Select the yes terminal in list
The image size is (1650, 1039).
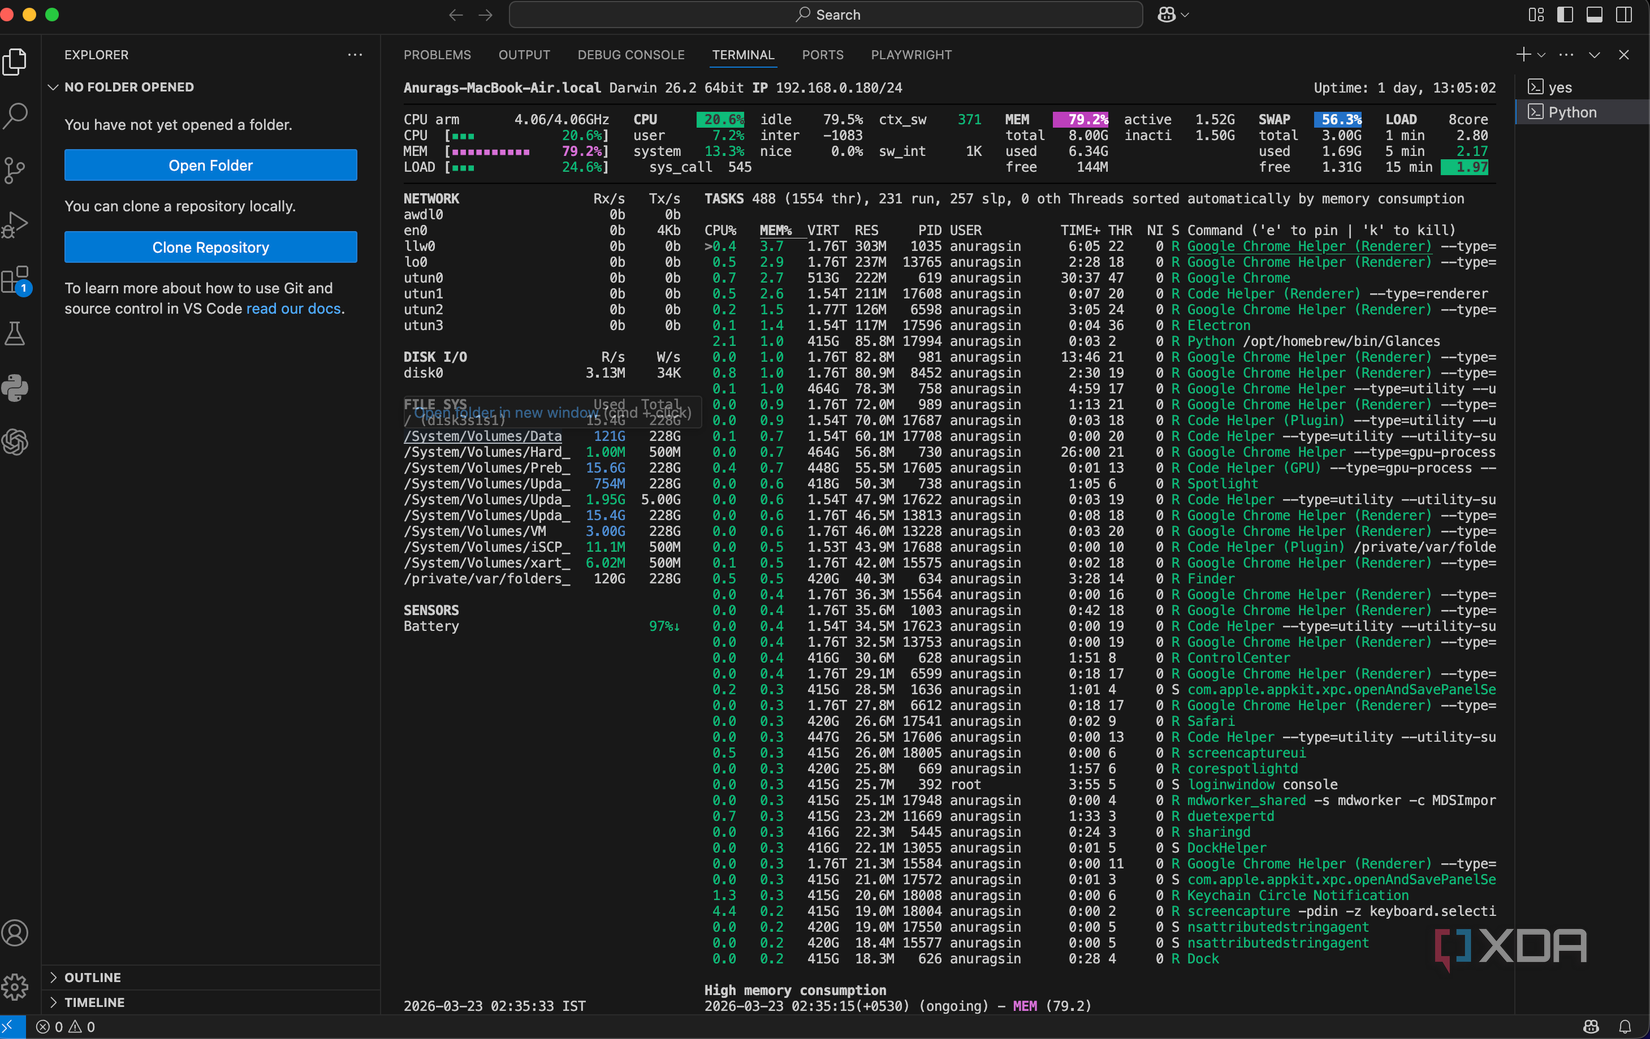point(1582,87)
